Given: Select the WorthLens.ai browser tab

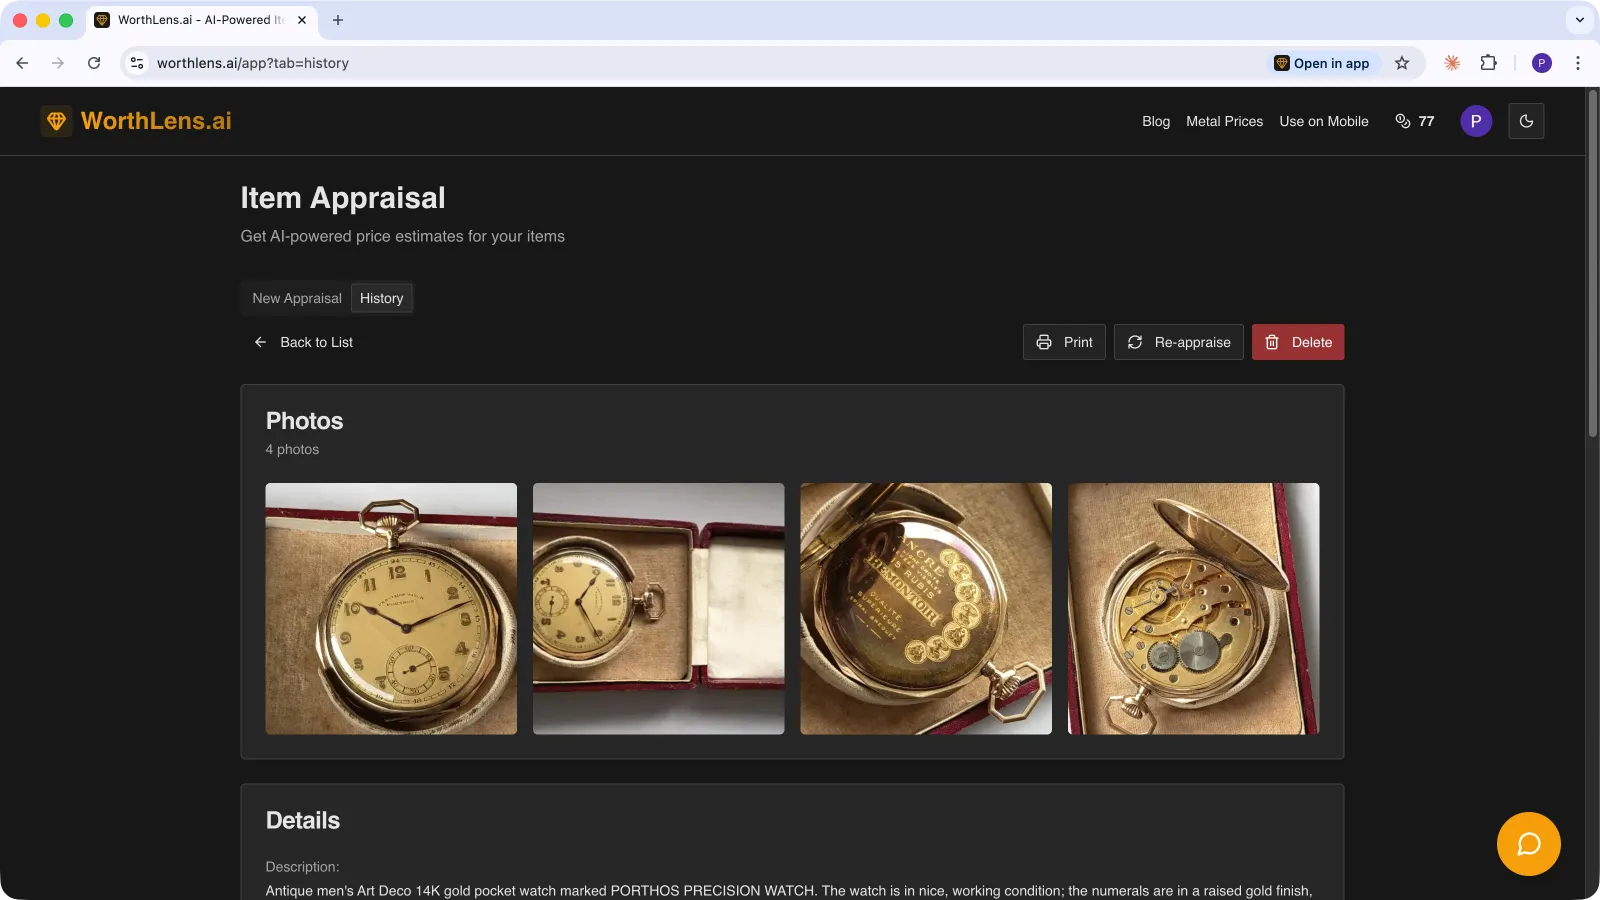Looking at the screenshot, I should click(x=202, y=20).
